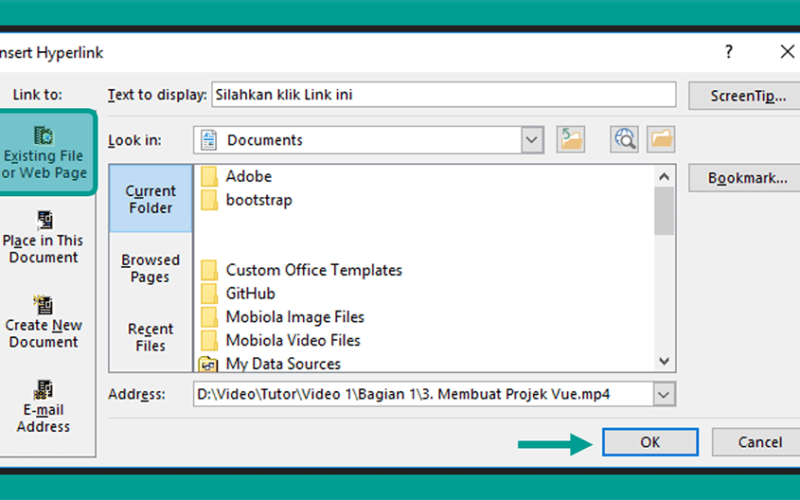Open the Browse the Web icon

click(x=624, y=140)
